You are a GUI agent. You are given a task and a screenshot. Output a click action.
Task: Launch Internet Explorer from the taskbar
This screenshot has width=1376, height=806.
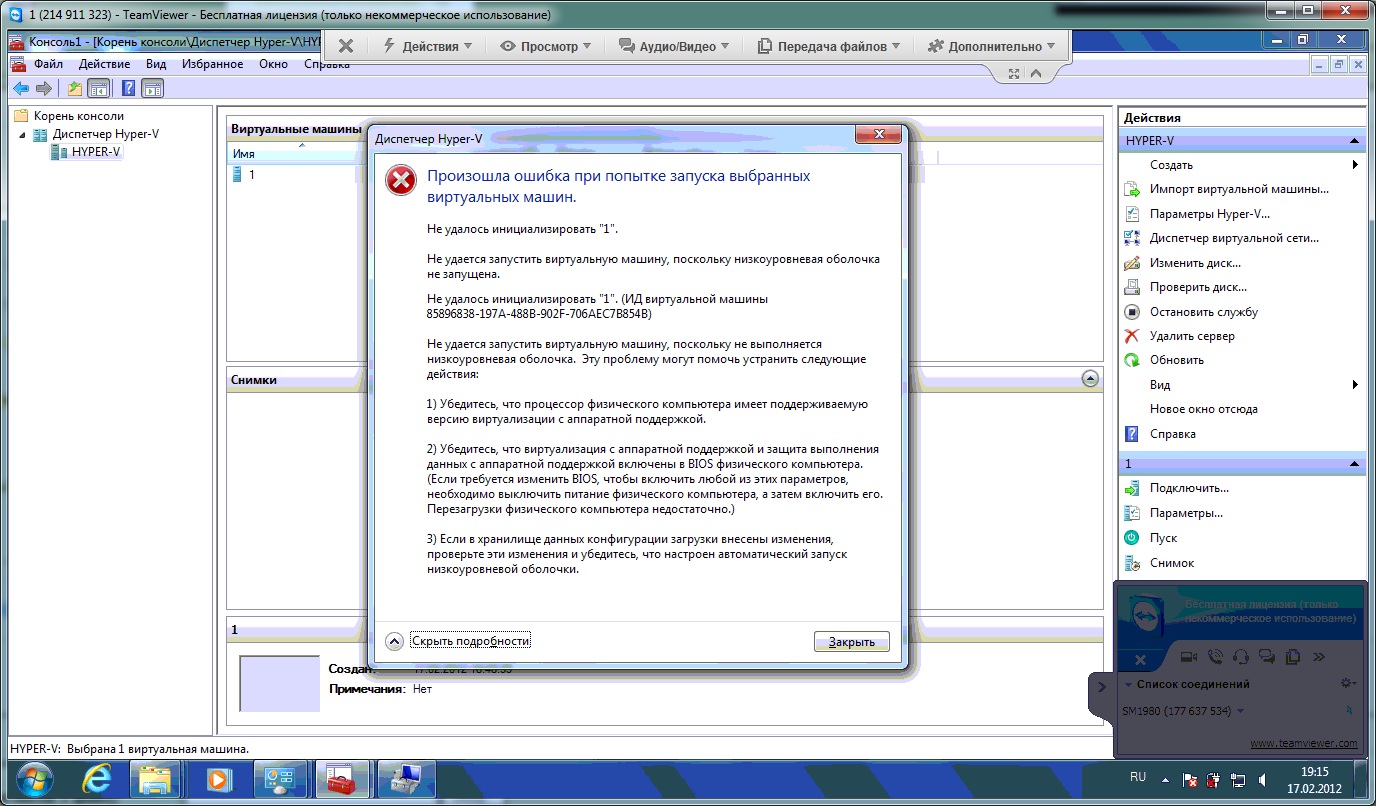96,779
